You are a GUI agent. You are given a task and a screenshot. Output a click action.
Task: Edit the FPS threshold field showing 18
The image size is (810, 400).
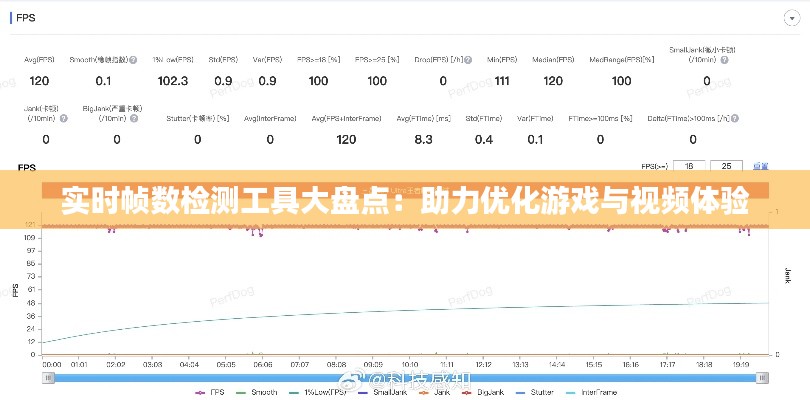689,166
